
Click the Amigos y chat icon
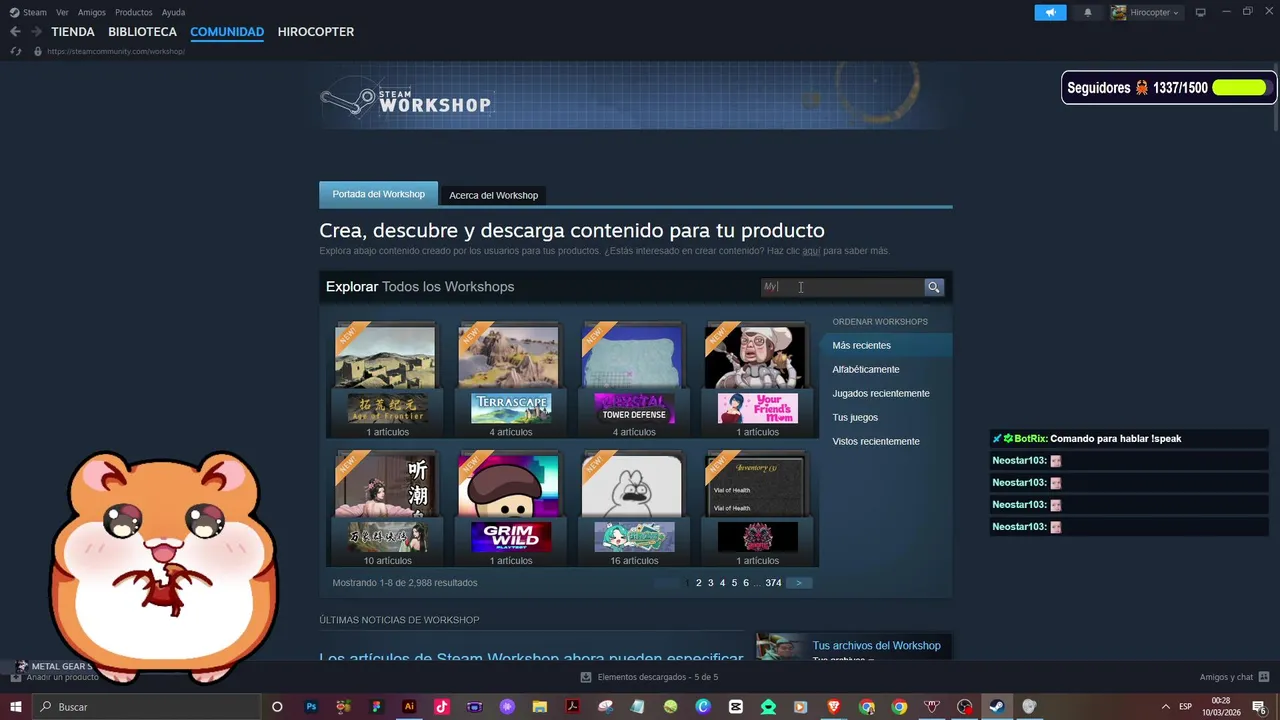tap(1264, 677)
